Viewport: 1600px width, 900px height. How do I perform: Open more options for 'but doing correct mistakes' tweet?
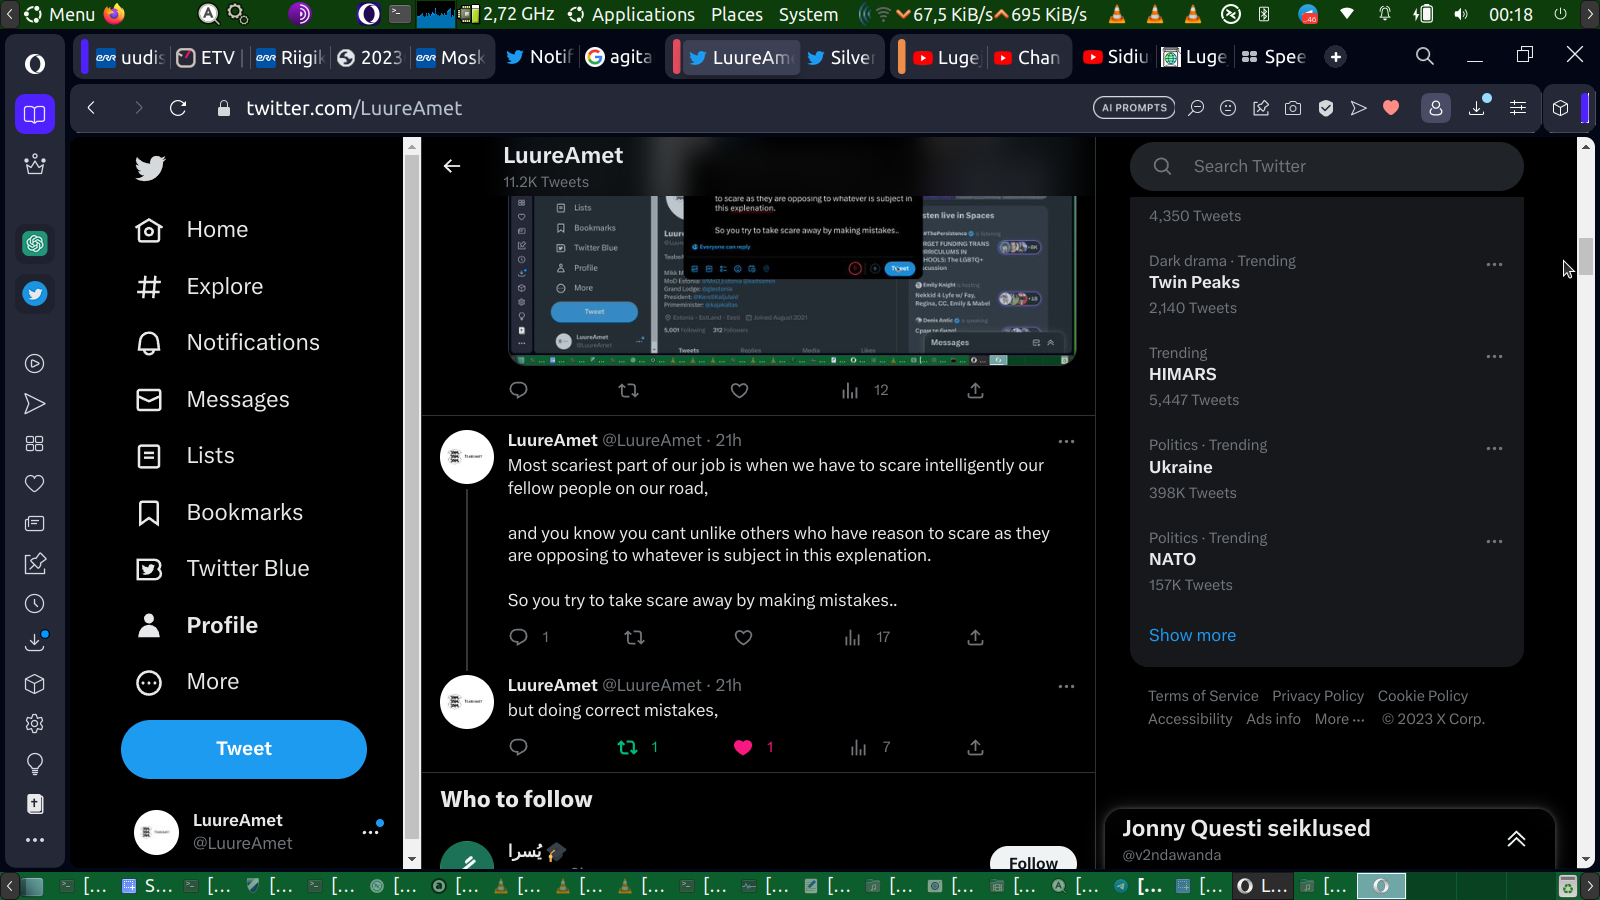(1066, 686)
